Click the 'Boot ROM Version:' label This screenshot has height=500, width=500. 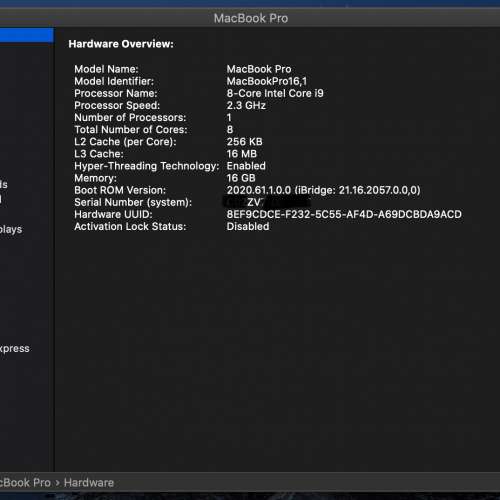click(120, 190)
